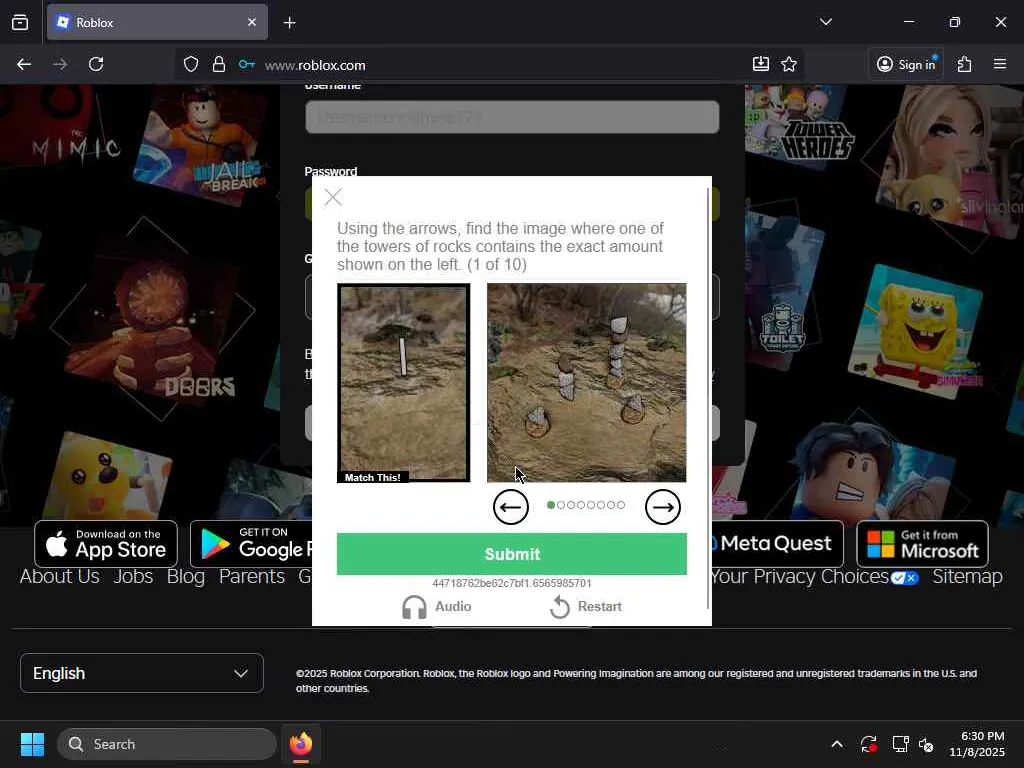Click the saved password key icon
This screenshot has height=768, width=1024.
tap(247, 64)
